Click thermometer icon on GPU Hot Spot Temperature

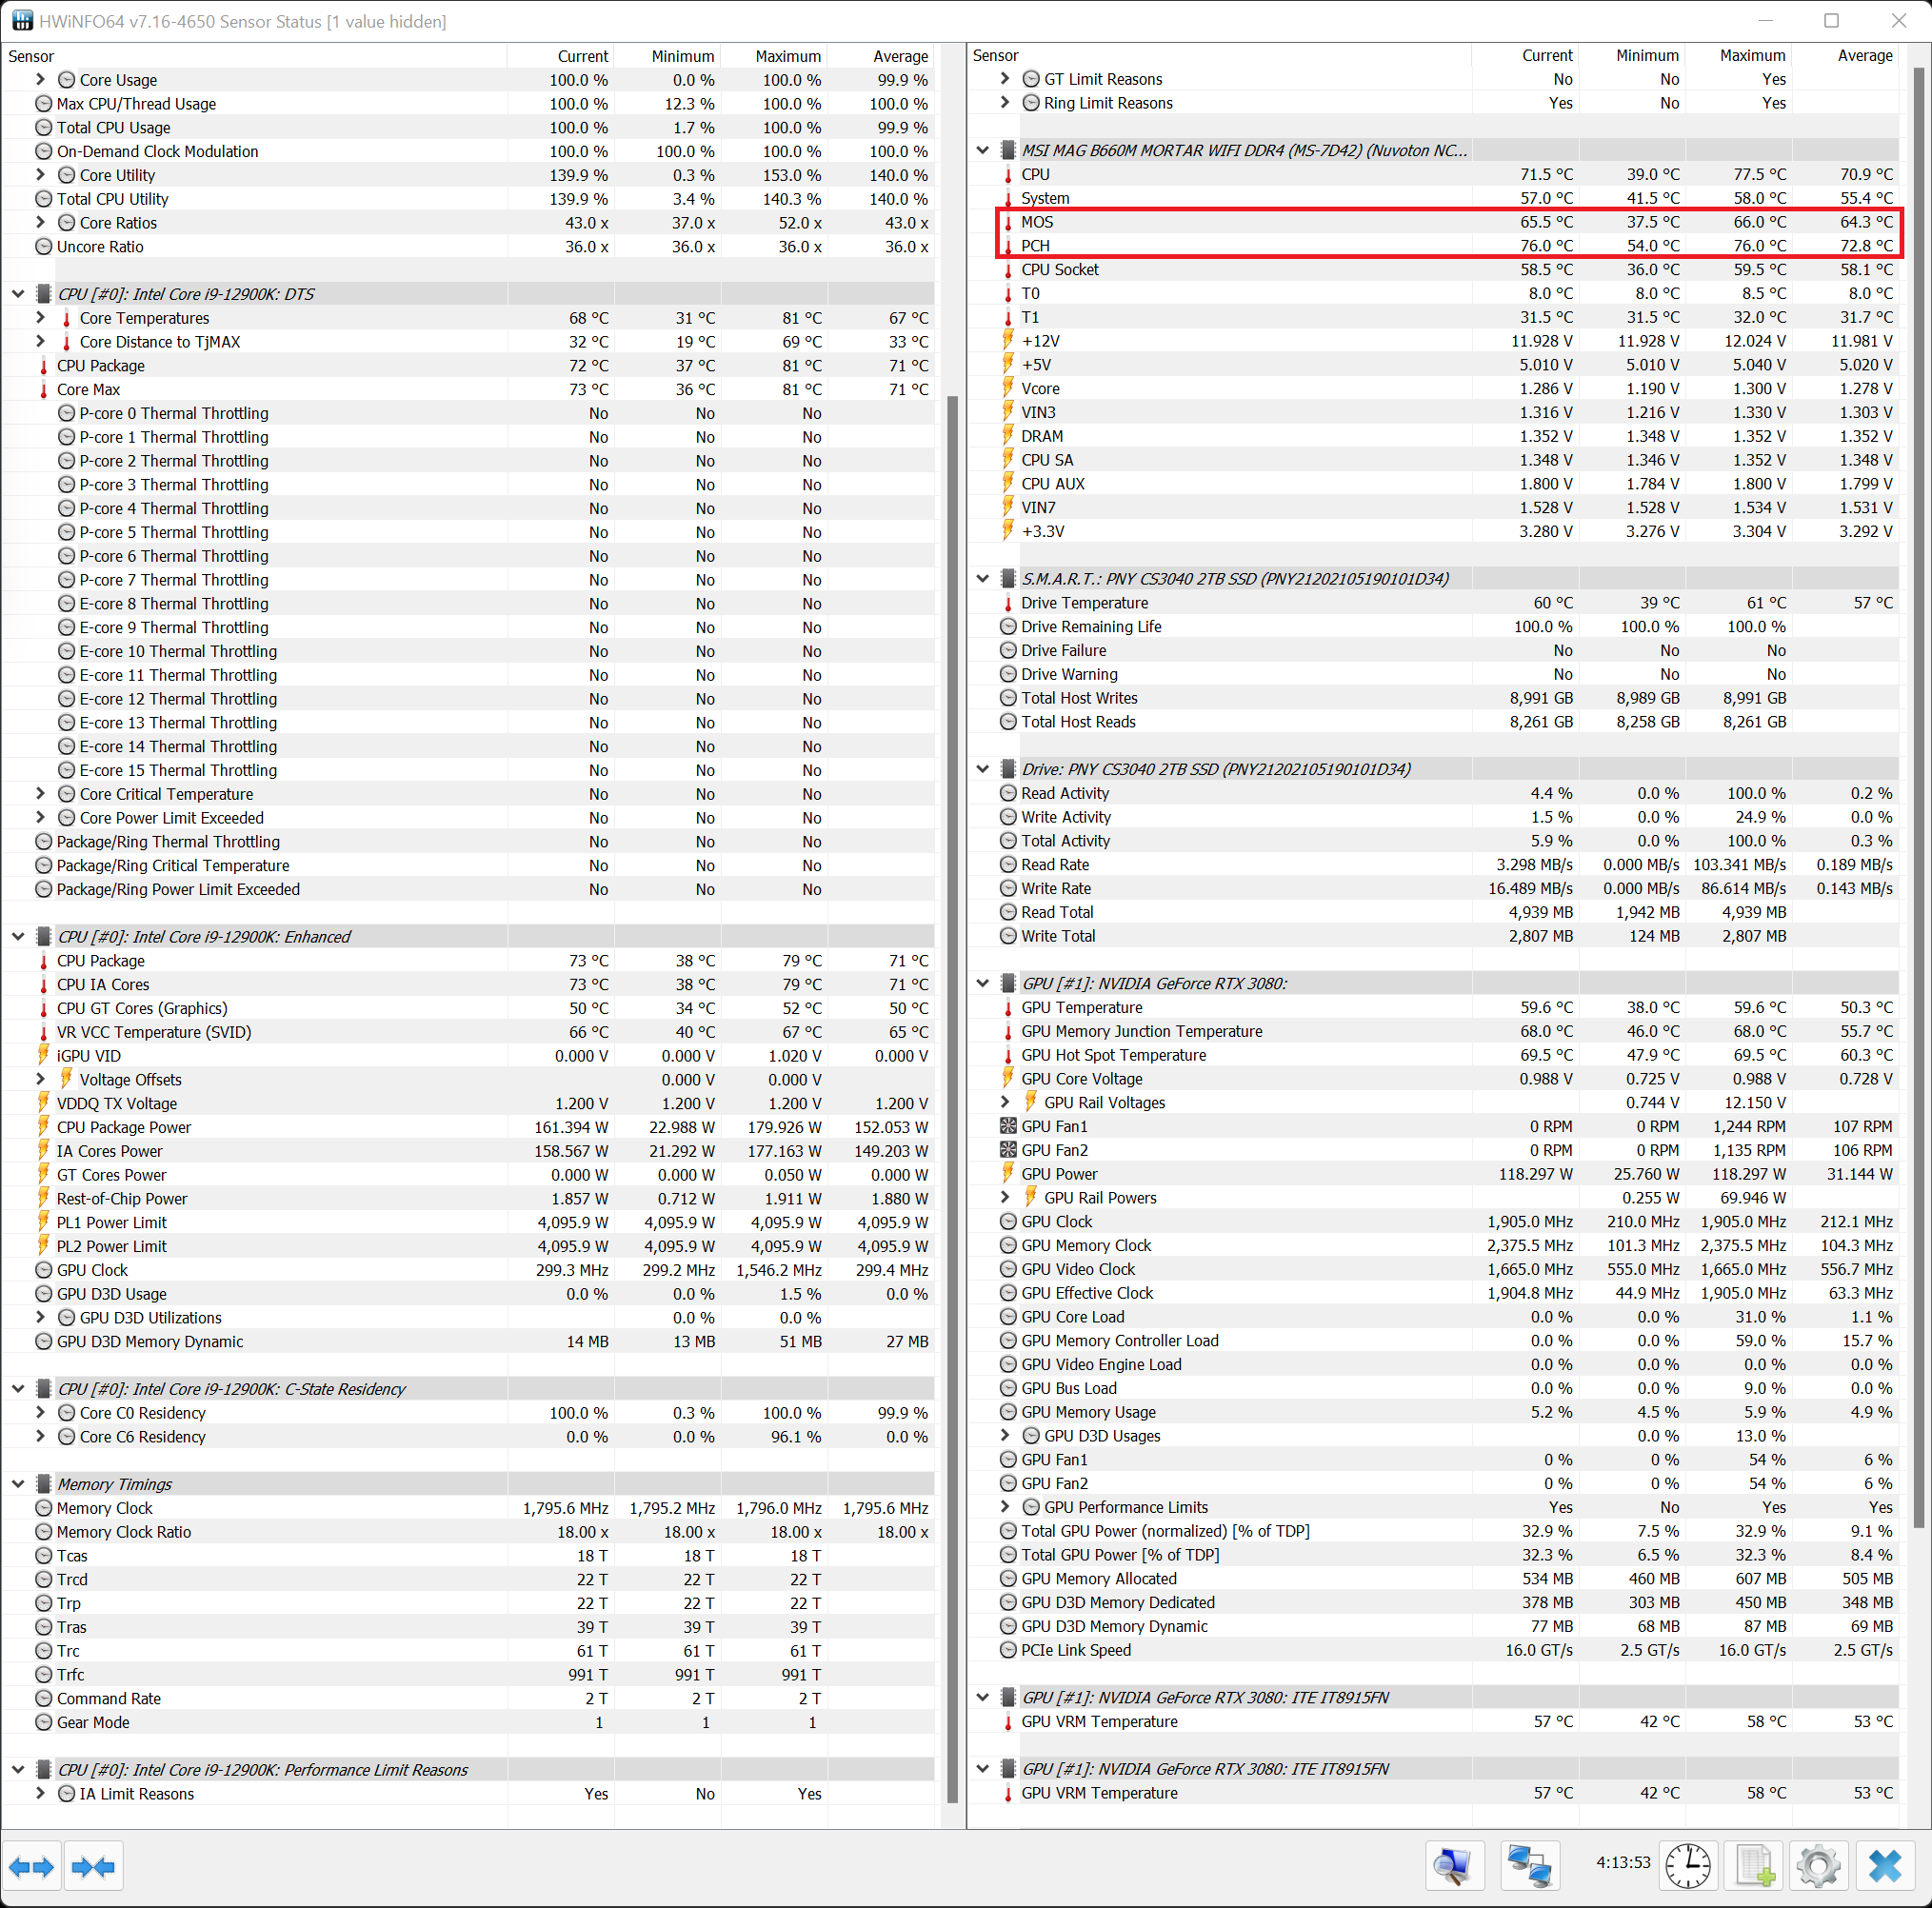1008,1055
